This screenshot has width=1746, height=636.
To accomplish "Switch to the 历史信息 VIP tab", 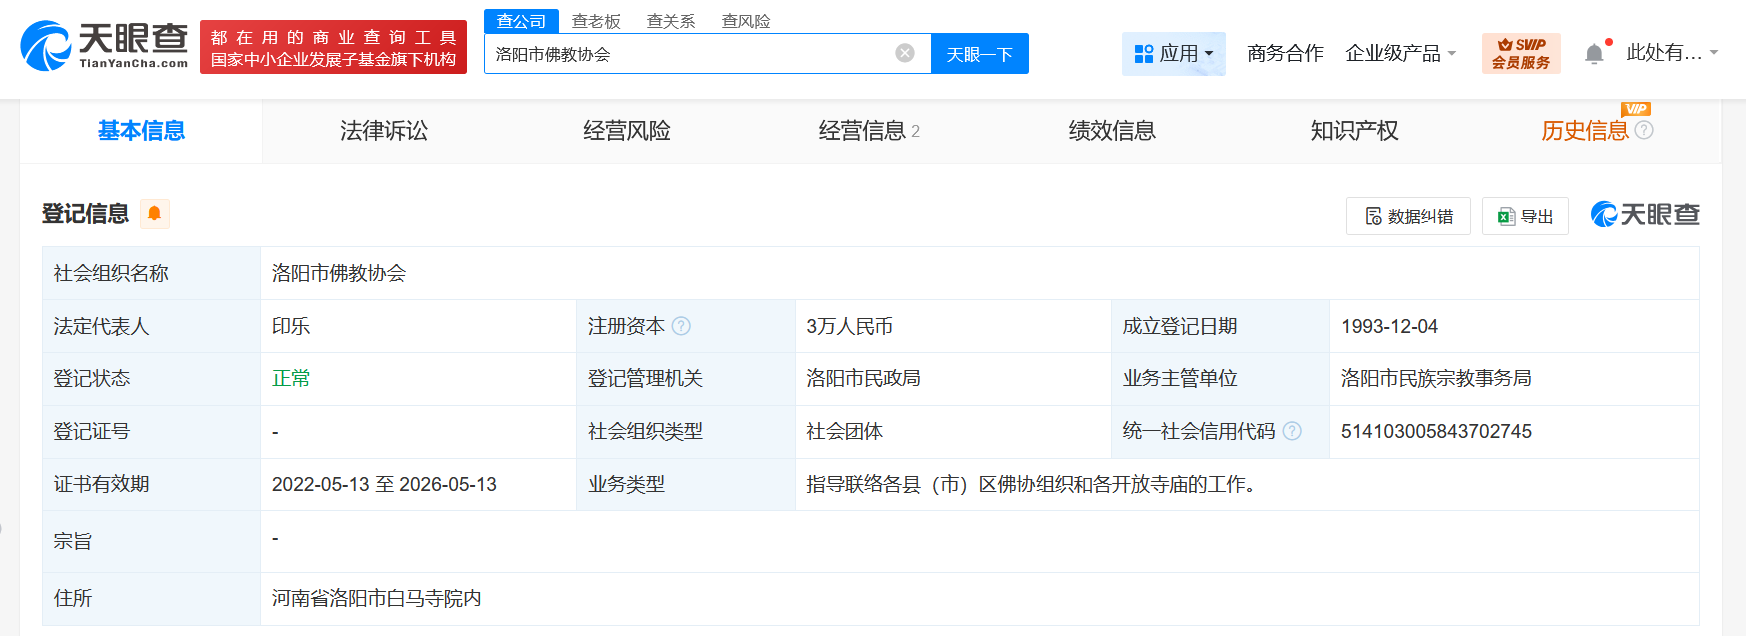I will [1585, 131].
